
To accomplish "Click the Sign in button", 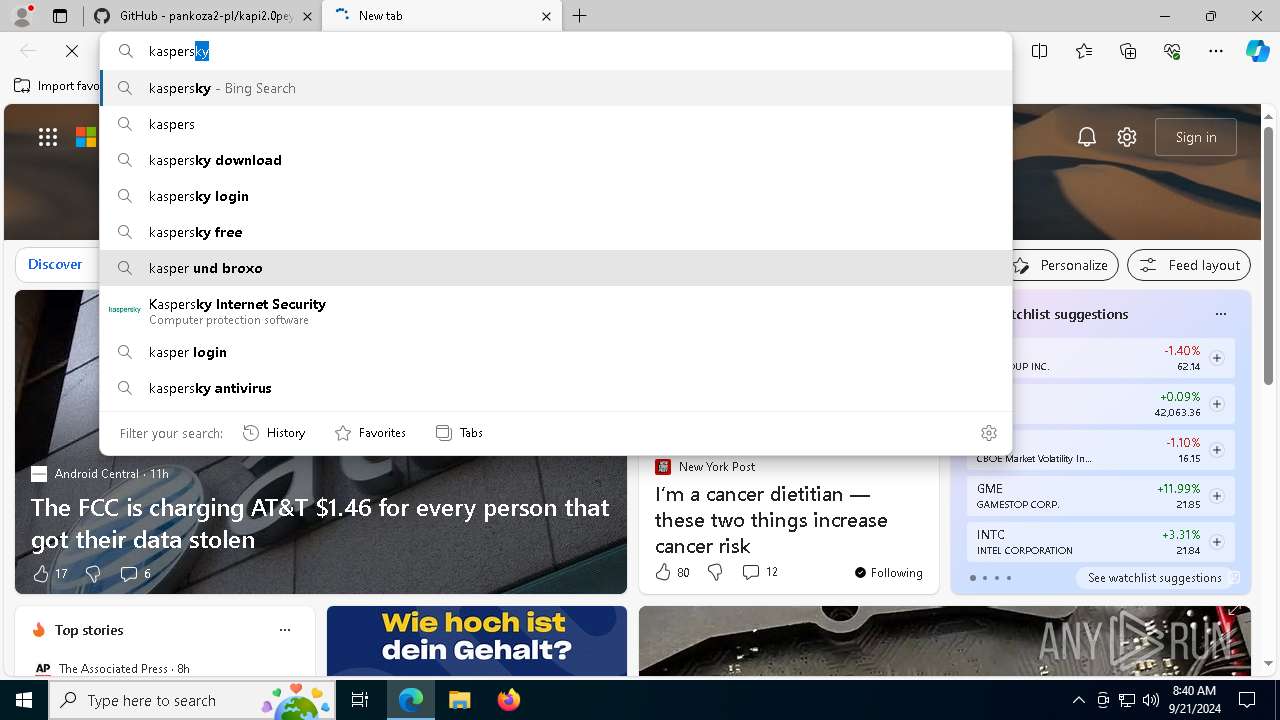I will click(x=1196, y=137).
